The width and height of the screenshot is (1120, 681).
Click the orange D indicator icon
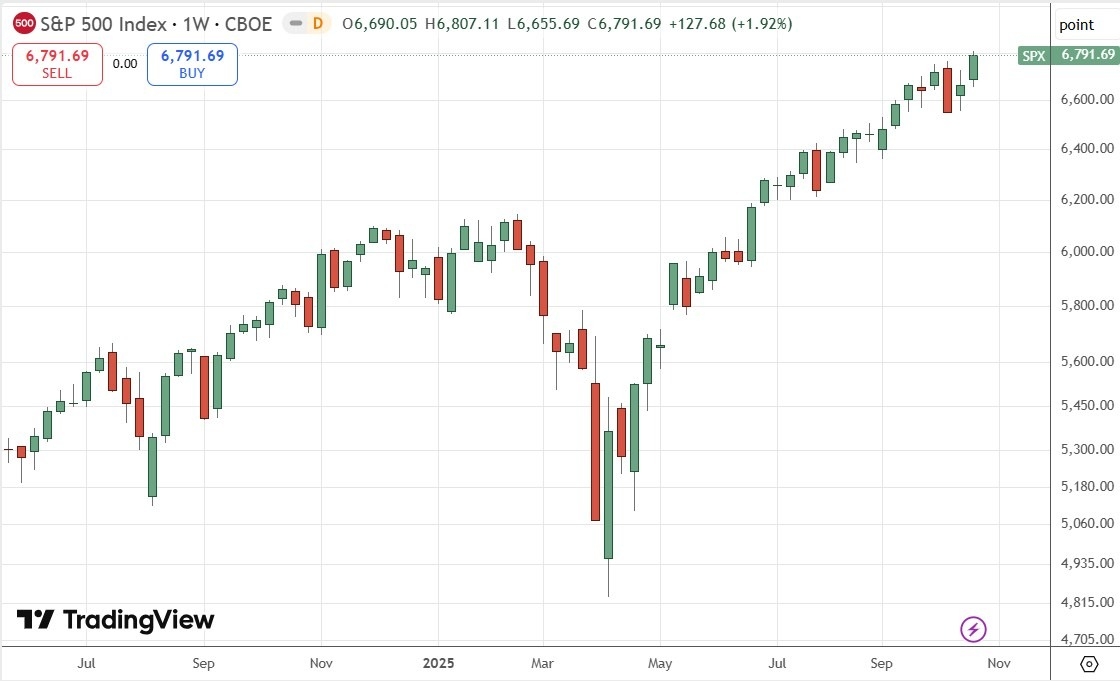(x=317, y=24)
